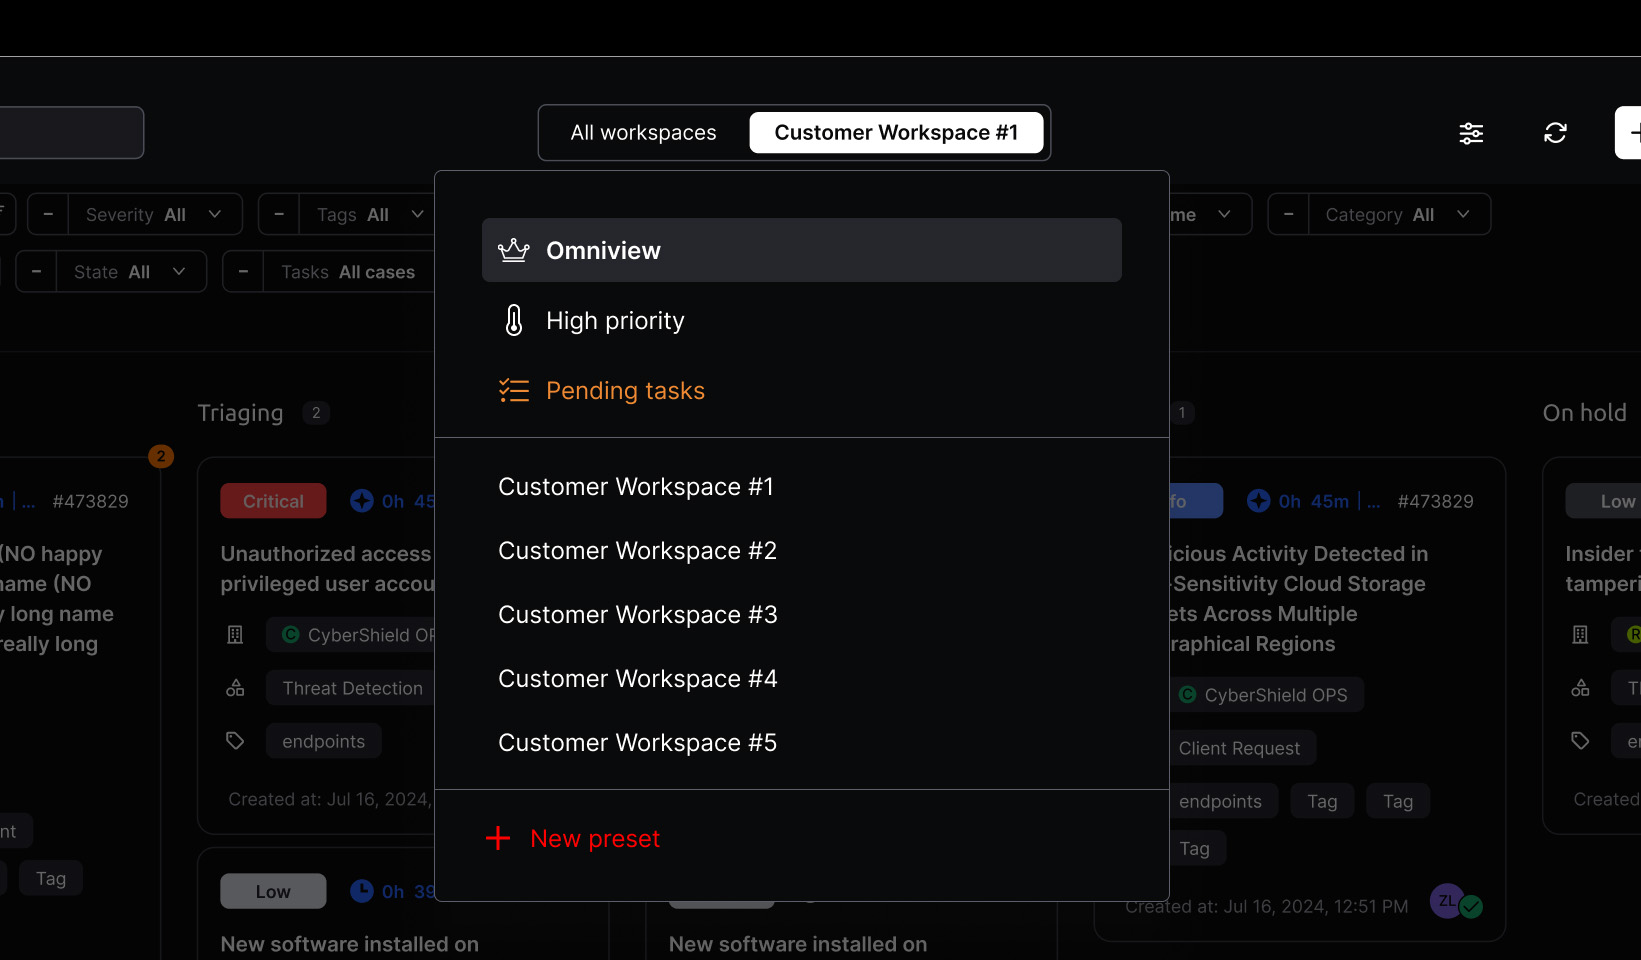Remove the Severity filter with minus button
Screen dimensions: 1641x960
tap(48, 214)
